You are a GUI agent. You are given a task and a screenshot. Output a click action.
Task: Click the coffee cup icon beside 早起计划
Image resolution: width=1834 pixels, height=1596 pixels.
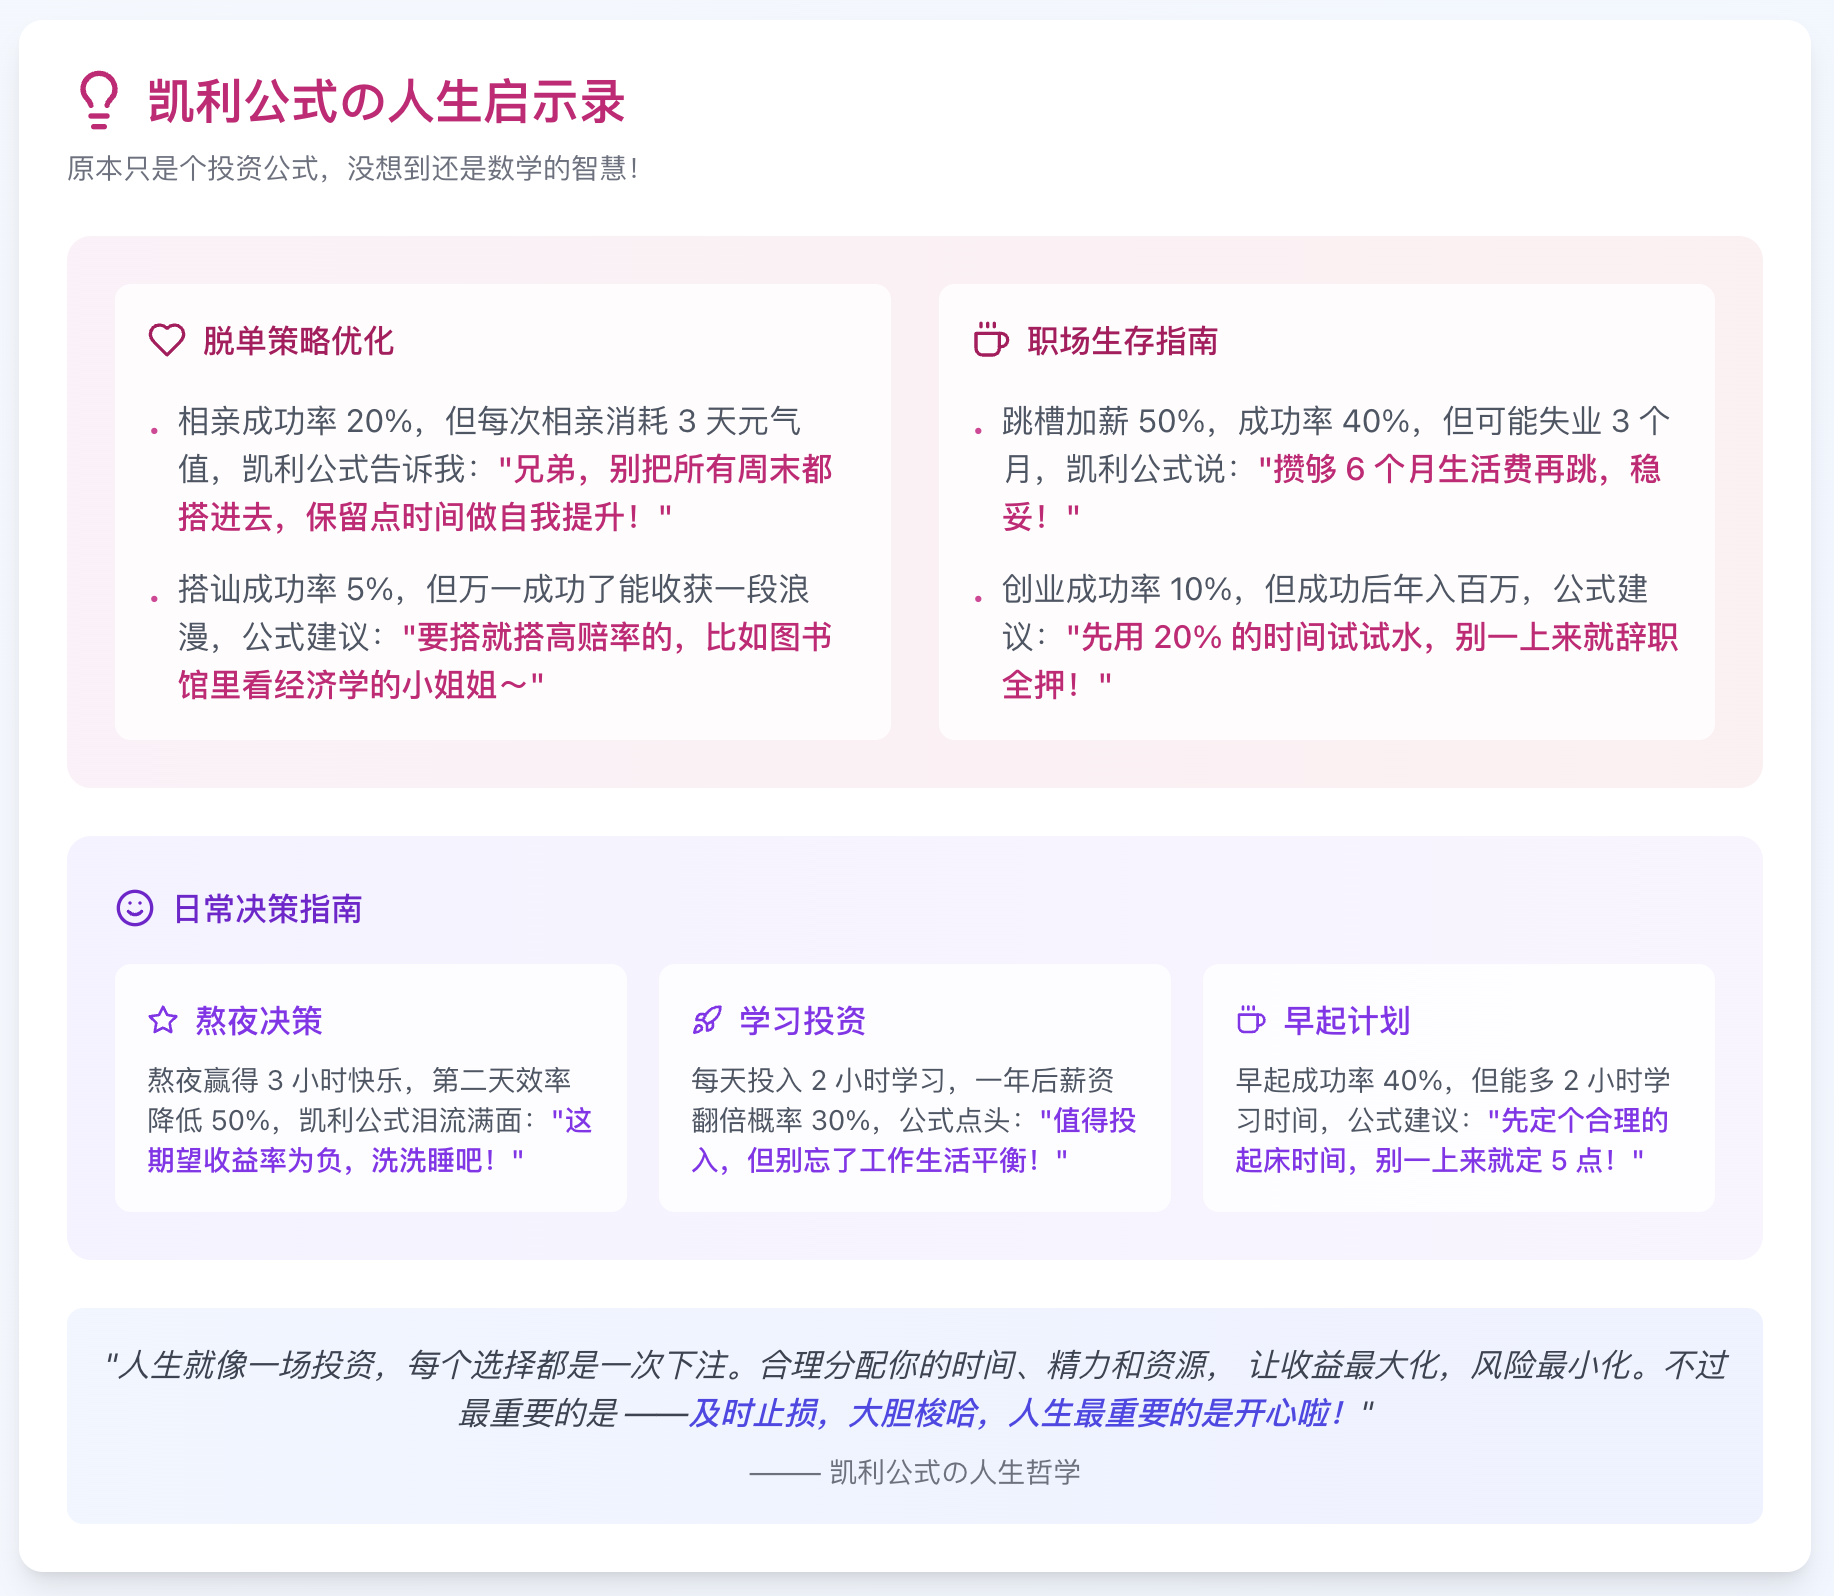click(x=1251, y=1020)
